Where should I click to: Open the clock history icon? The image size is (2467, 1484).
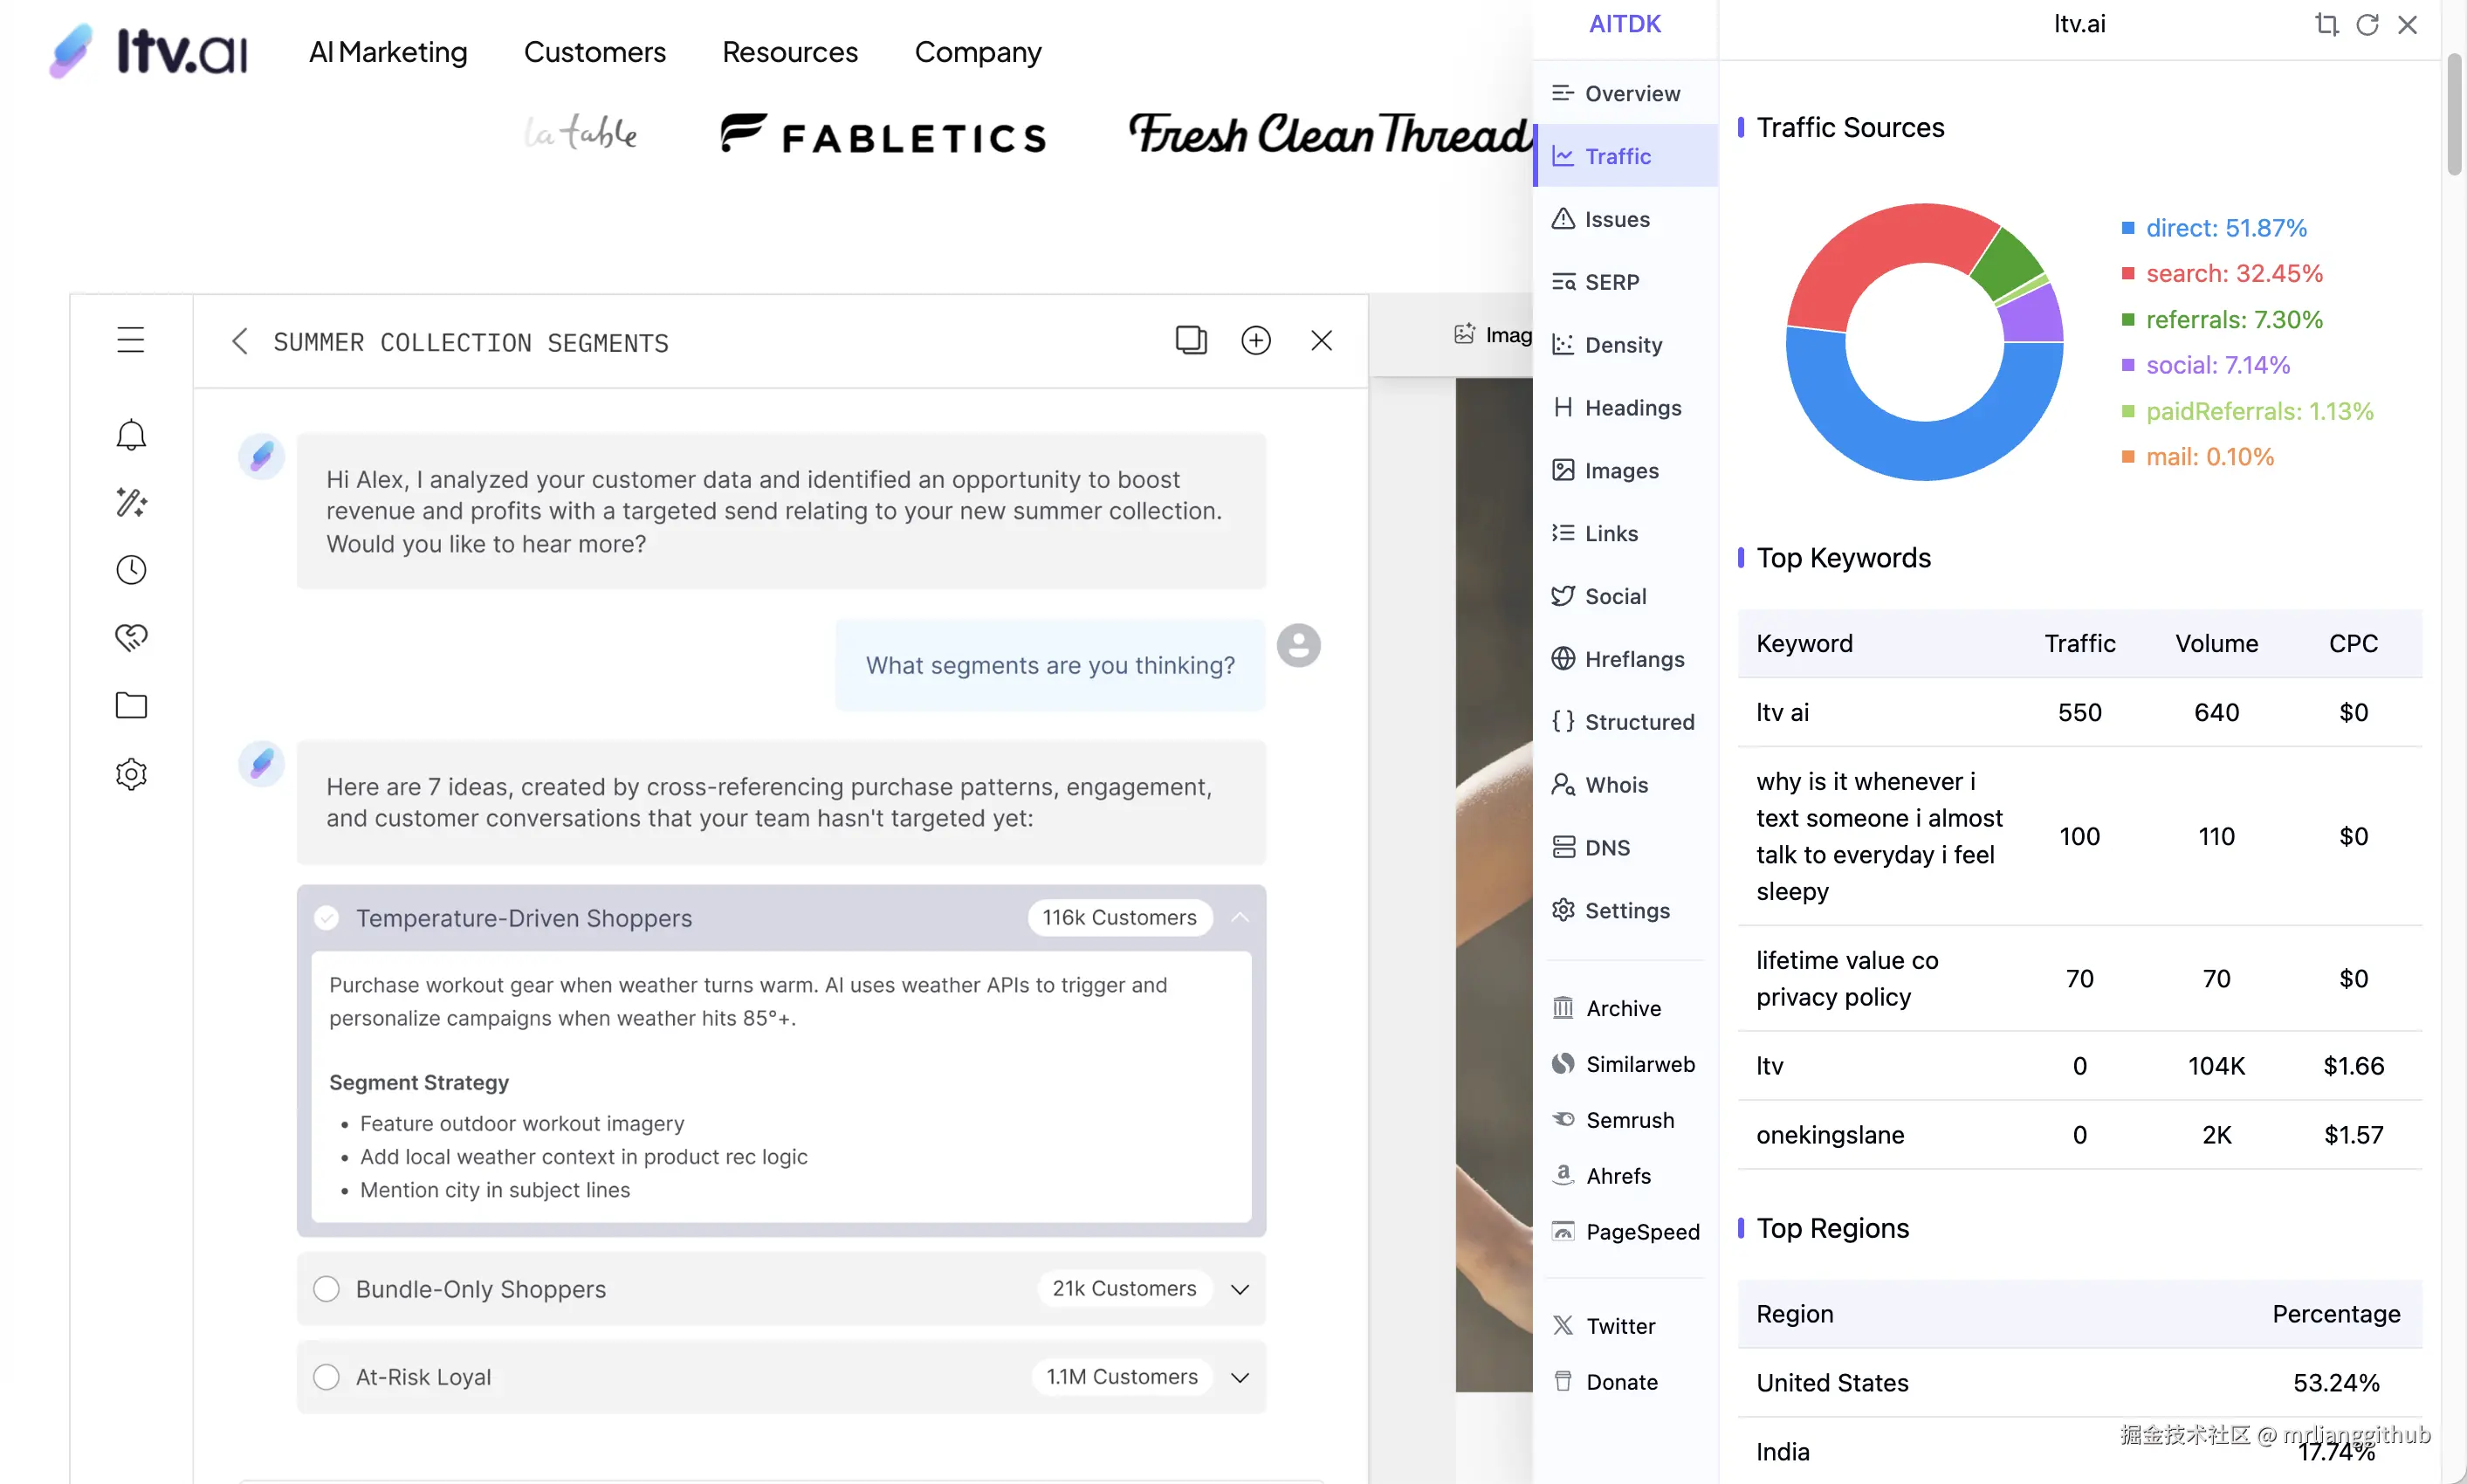click(x=131, y=570)
